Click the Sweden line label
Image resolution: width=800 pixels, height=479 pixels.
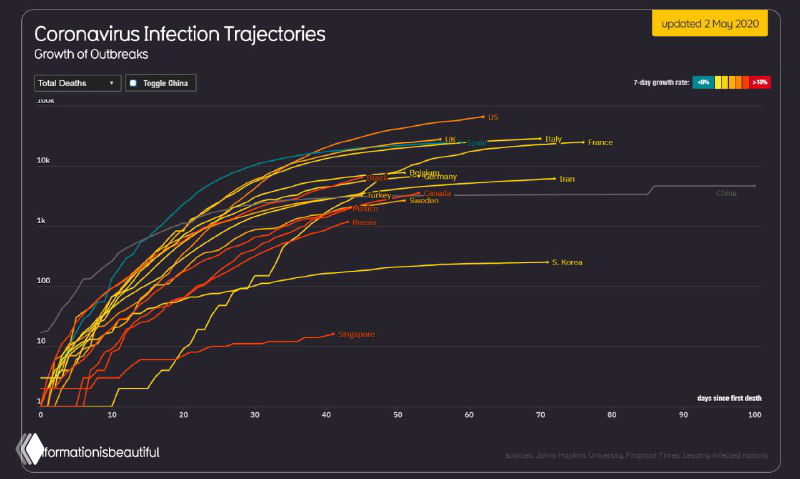tap(424, 201)
